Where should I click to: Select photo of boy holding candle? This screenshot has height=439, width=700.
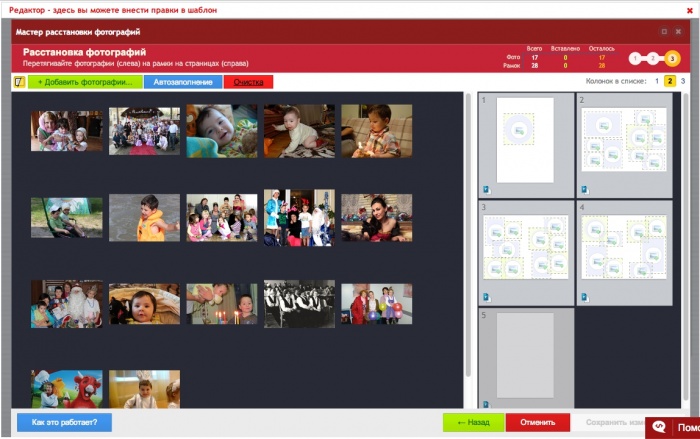(377, 131)
